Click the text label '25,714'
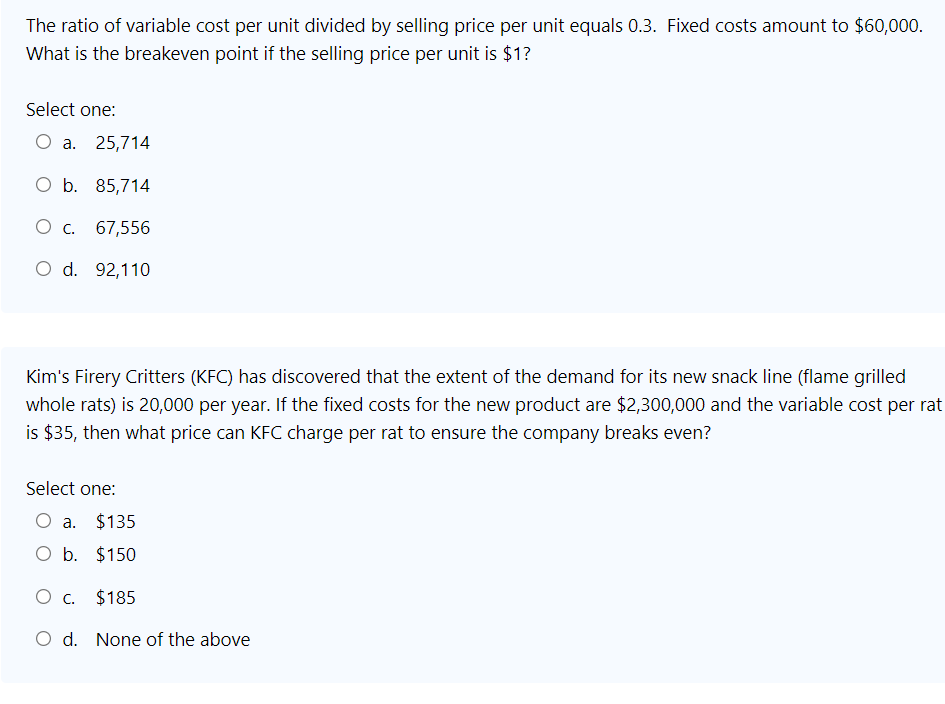Screen dimensions: 945x704 click(121, 142)
